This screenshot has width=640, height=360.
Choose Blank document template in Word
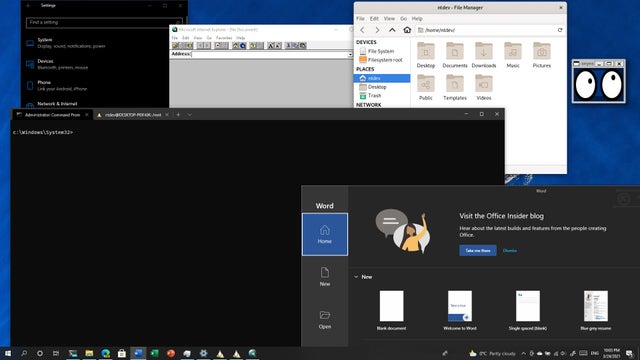pyautogui.click(x=391, y=310)
